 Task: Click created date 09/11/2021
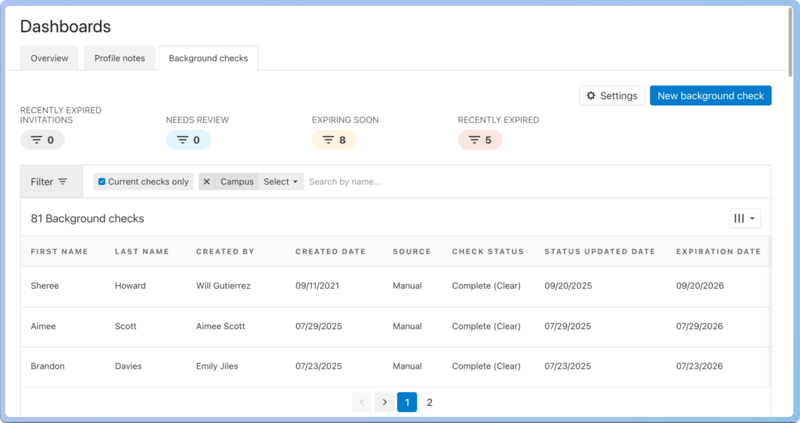point(317,286)
